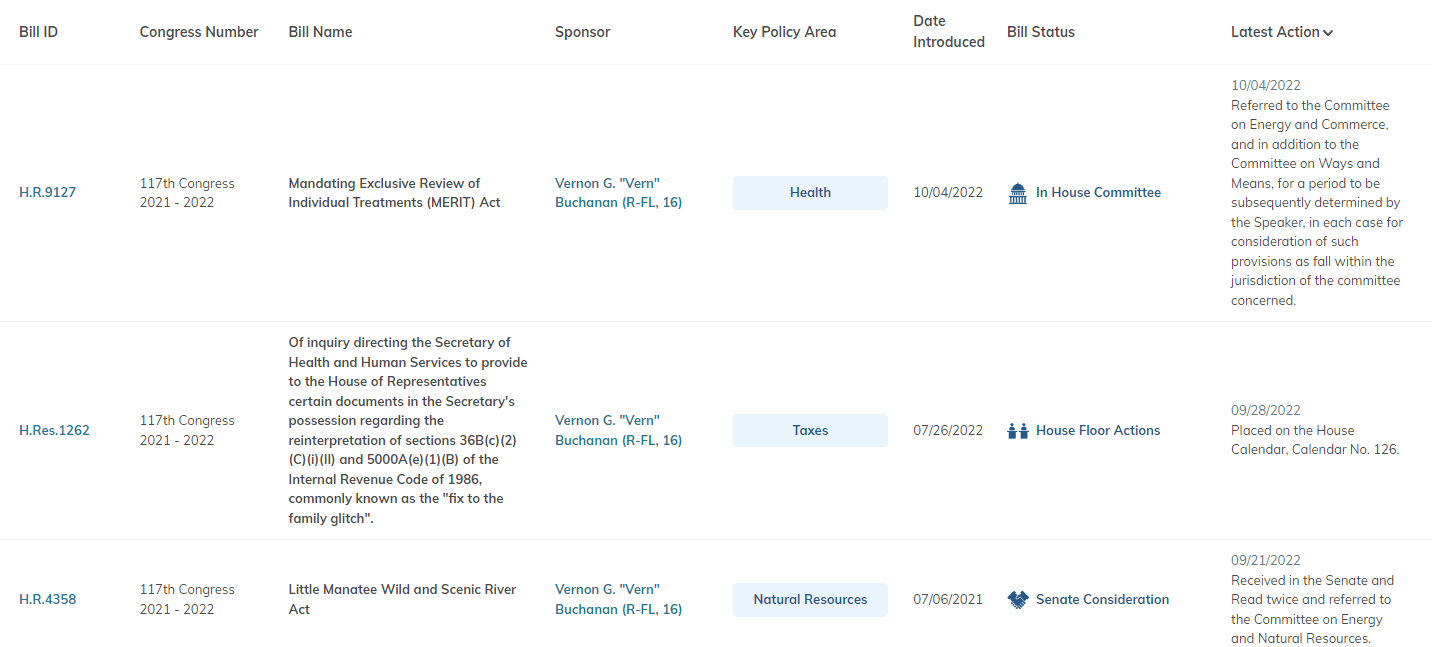Open Vern Buchanan sponsor link for MERIT Act

click(x=618, y=193)
